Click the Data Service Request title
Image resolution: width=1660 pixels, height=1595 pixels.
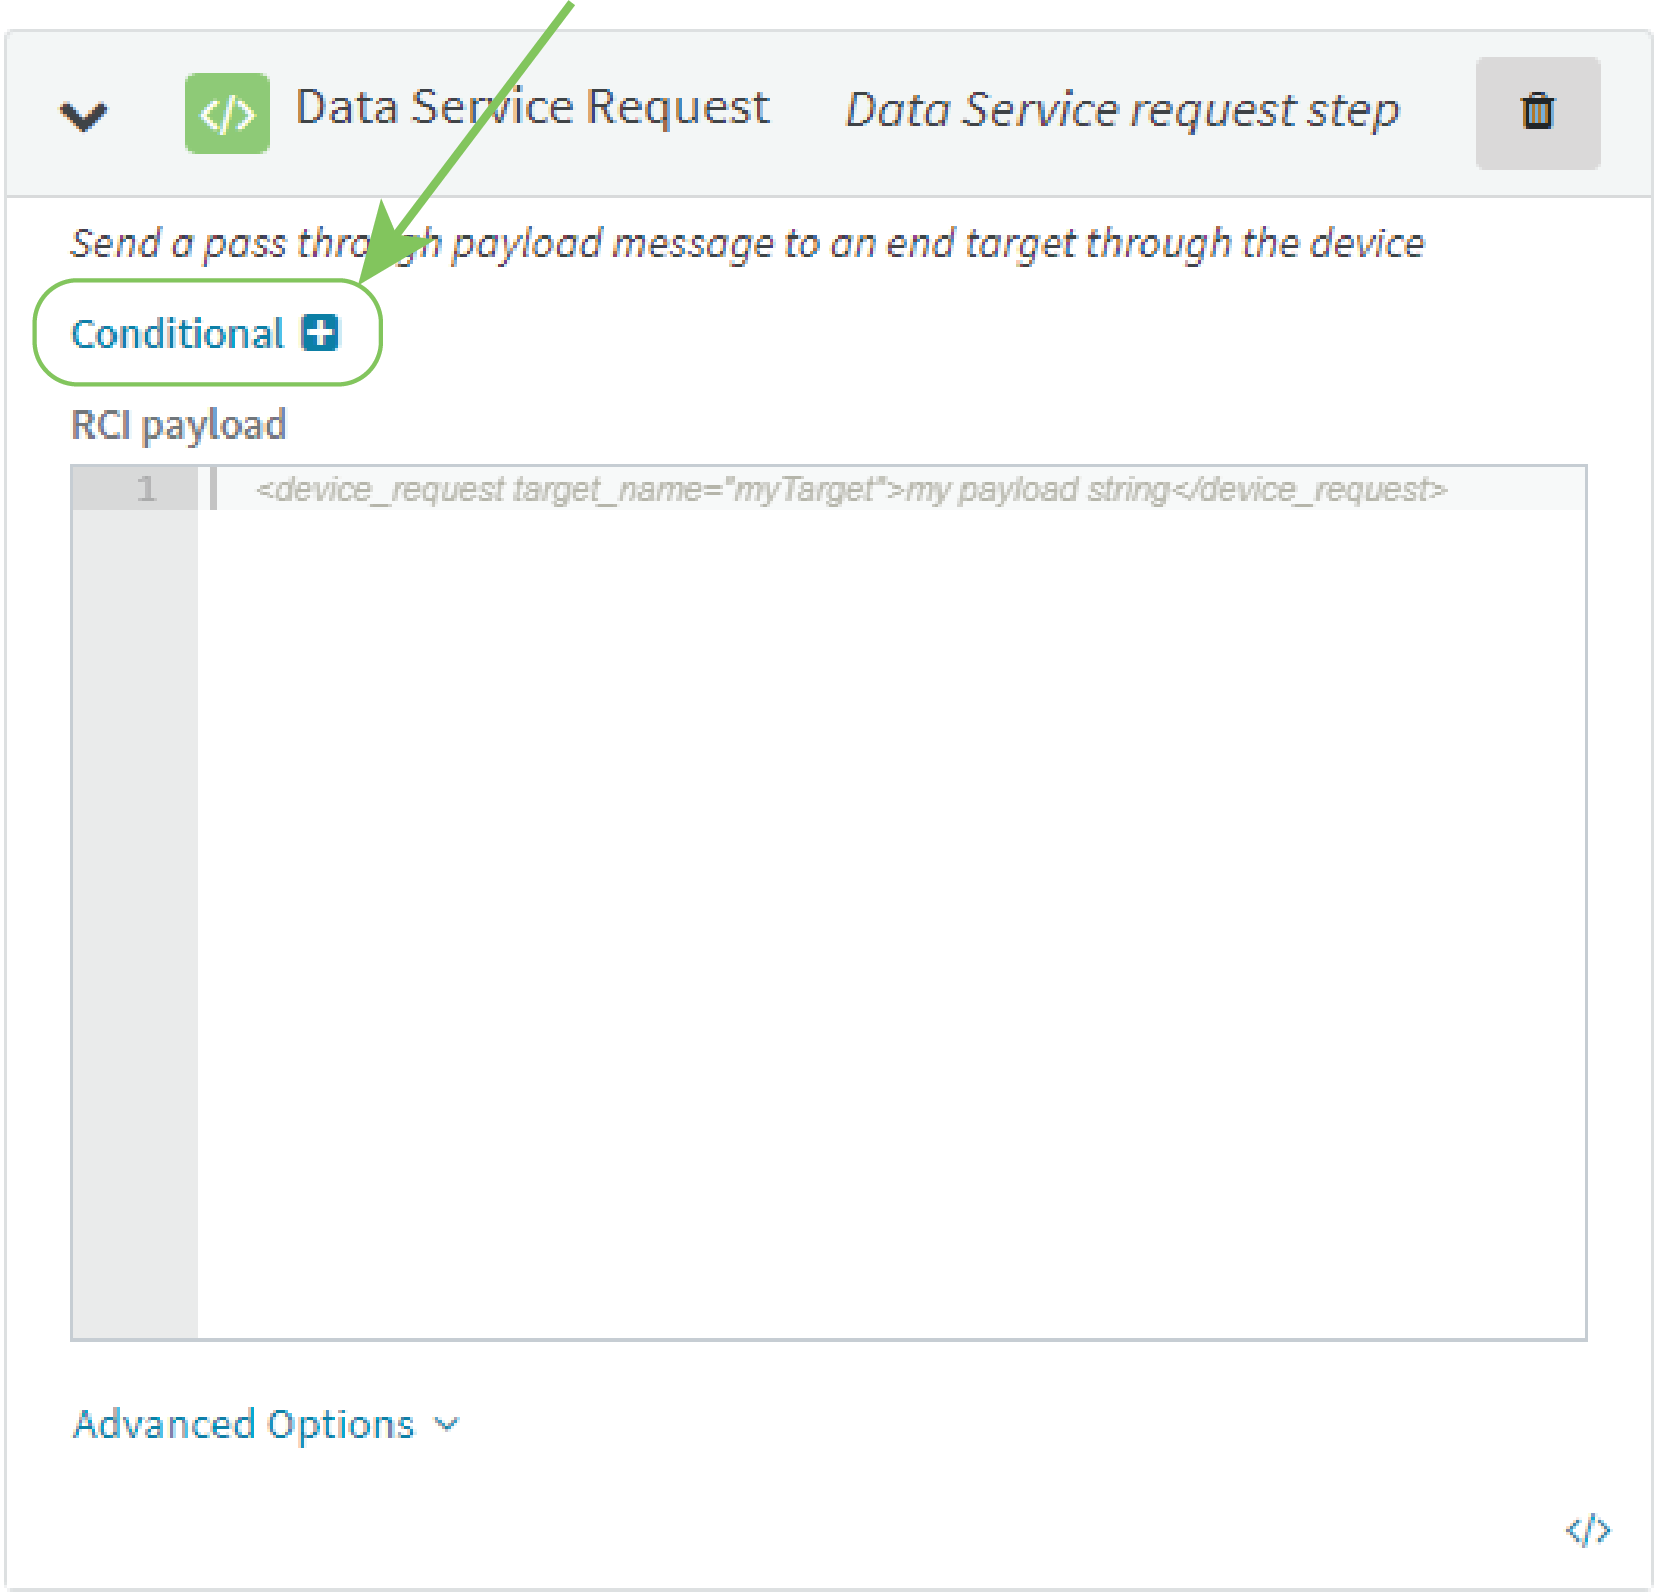click(532, 108)
